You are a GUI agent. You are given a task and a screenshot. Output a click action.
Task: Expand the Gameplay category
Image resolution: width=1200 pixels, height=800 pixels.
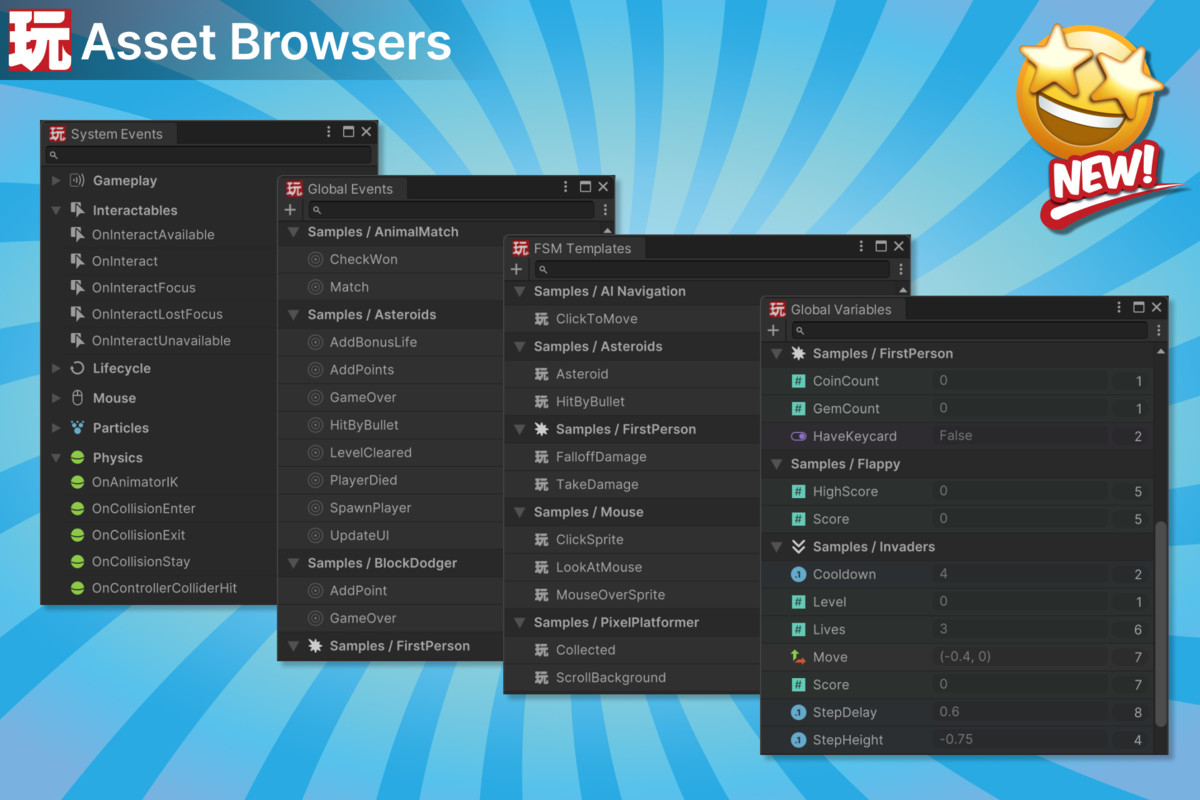coord(56,181)
